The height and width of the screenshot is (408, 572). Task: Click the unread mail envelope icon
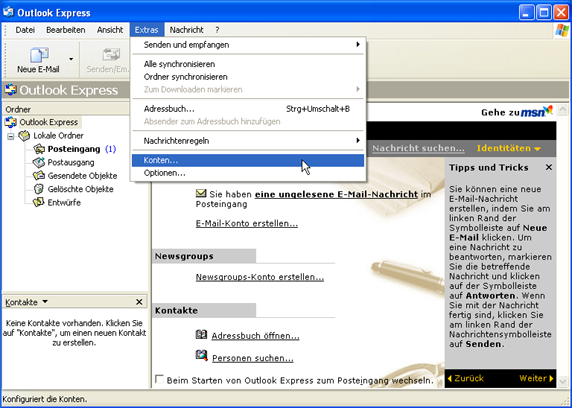(x=201, y=193)
